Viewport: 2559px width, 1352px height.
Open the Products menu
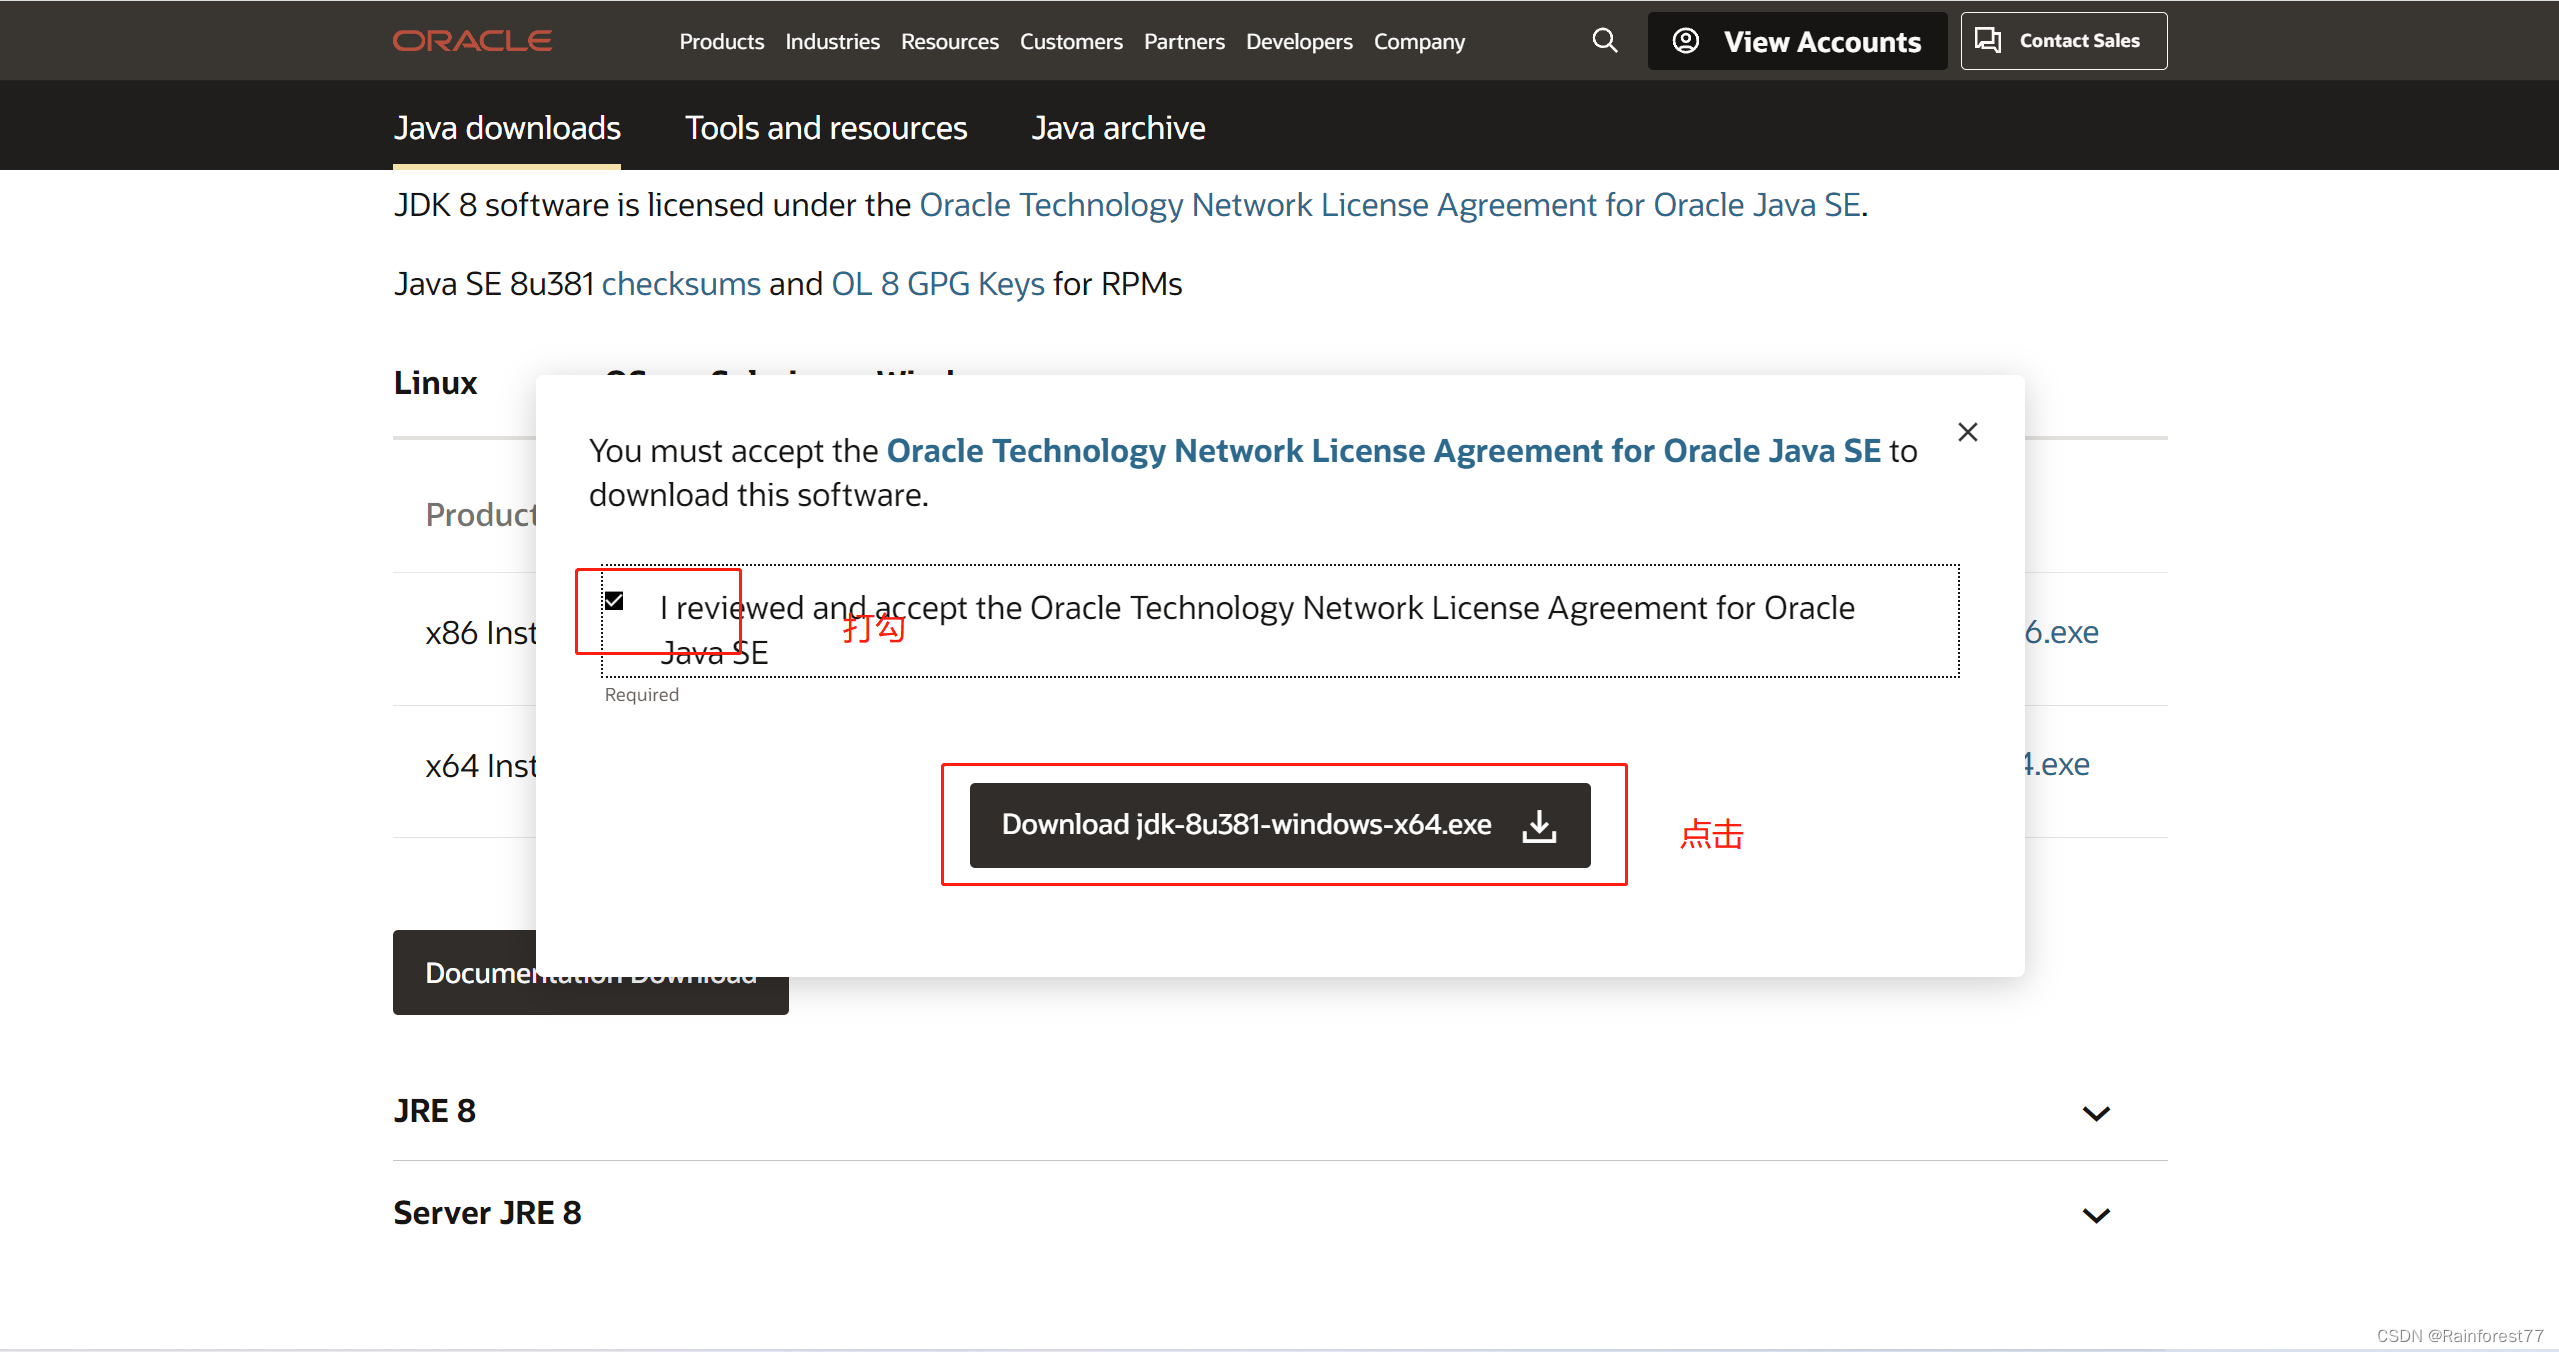721,42
